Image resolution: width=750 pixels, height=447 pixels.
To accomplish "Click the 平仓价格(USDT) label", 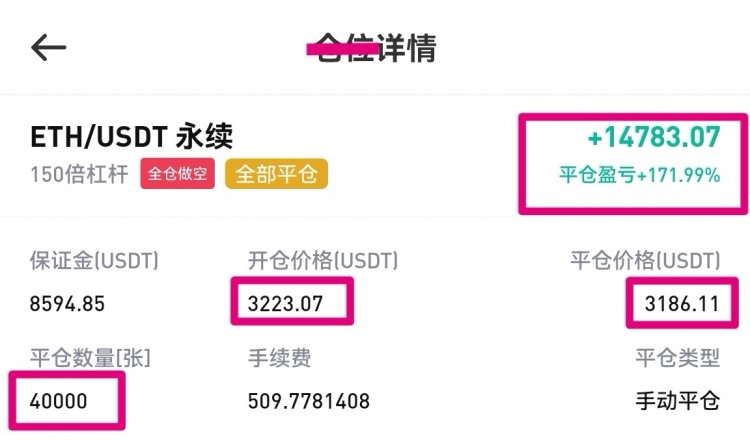I will click(x=645, y=261).
